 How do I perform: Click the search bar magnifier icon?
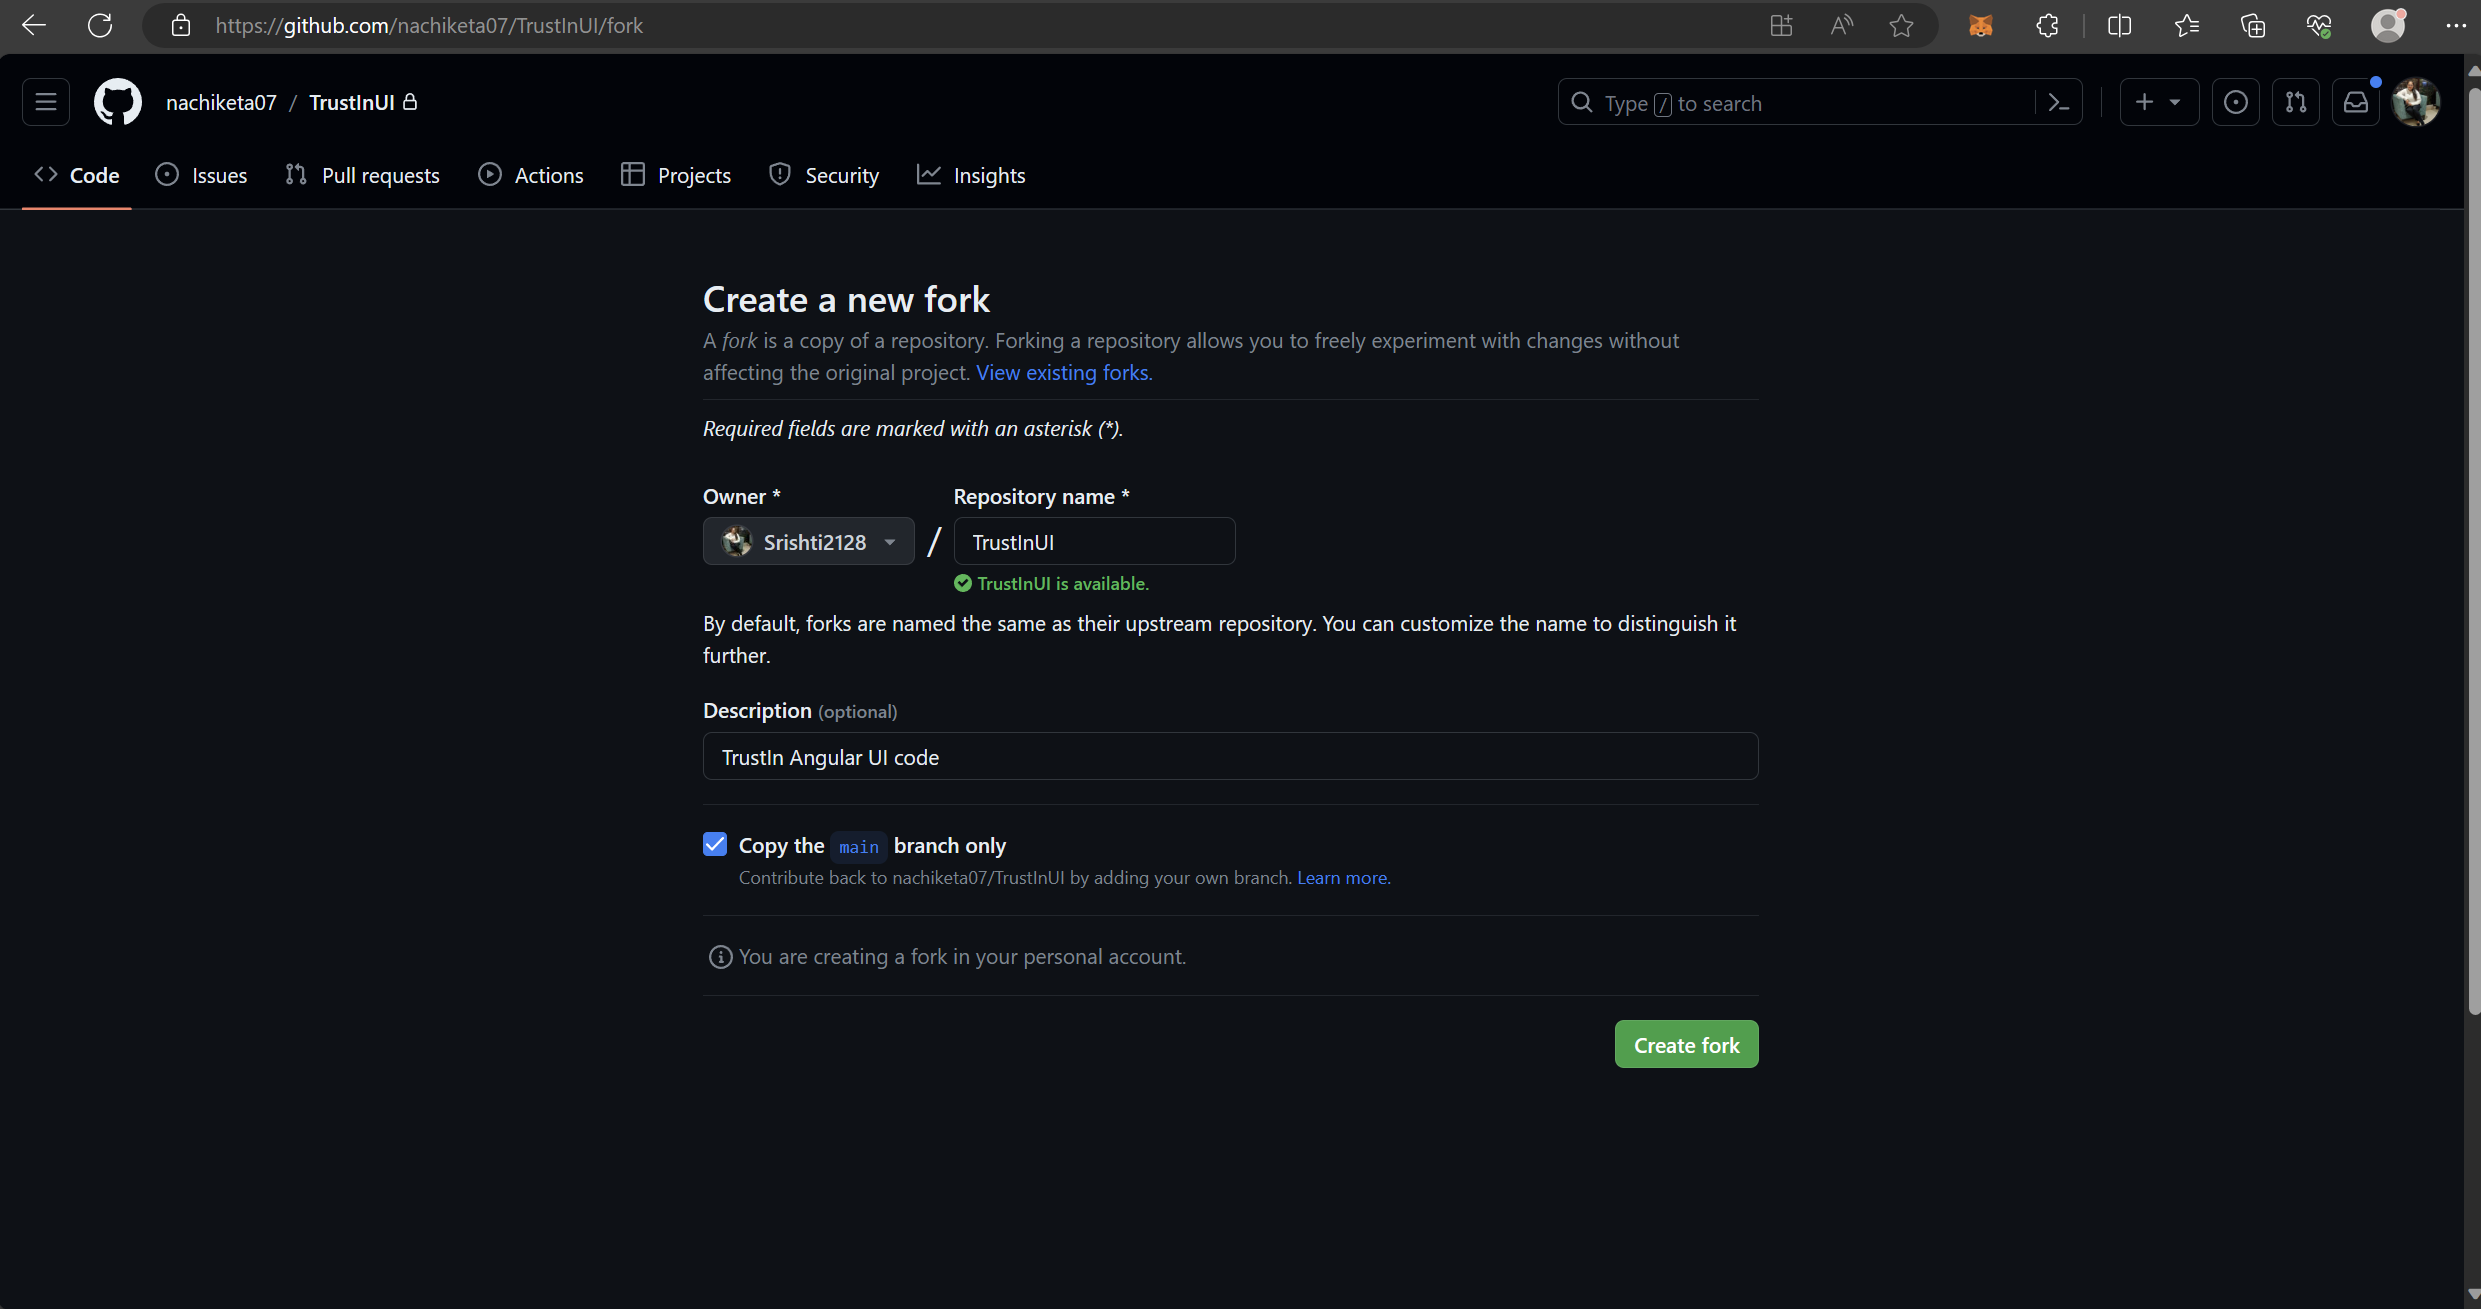pos(1582,103)
